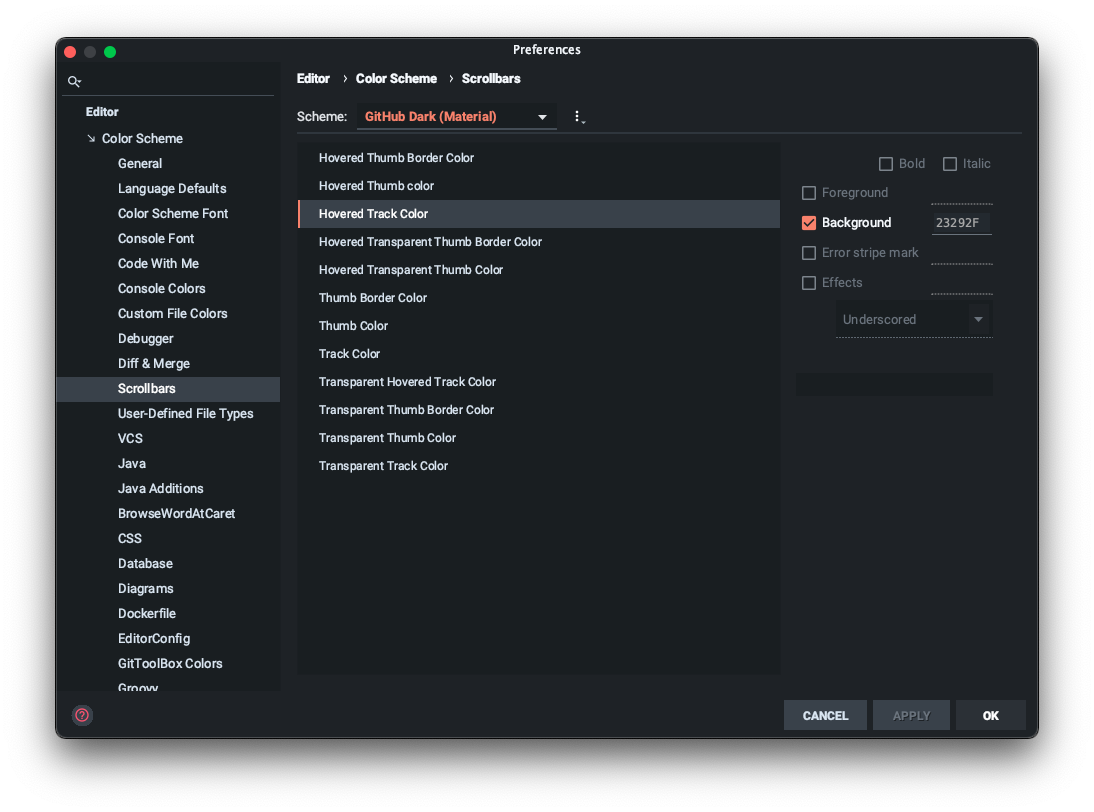Select Transparent Track Color list entry
Viewport: 1094px width, 812px height.
click(x=383, y=465)
